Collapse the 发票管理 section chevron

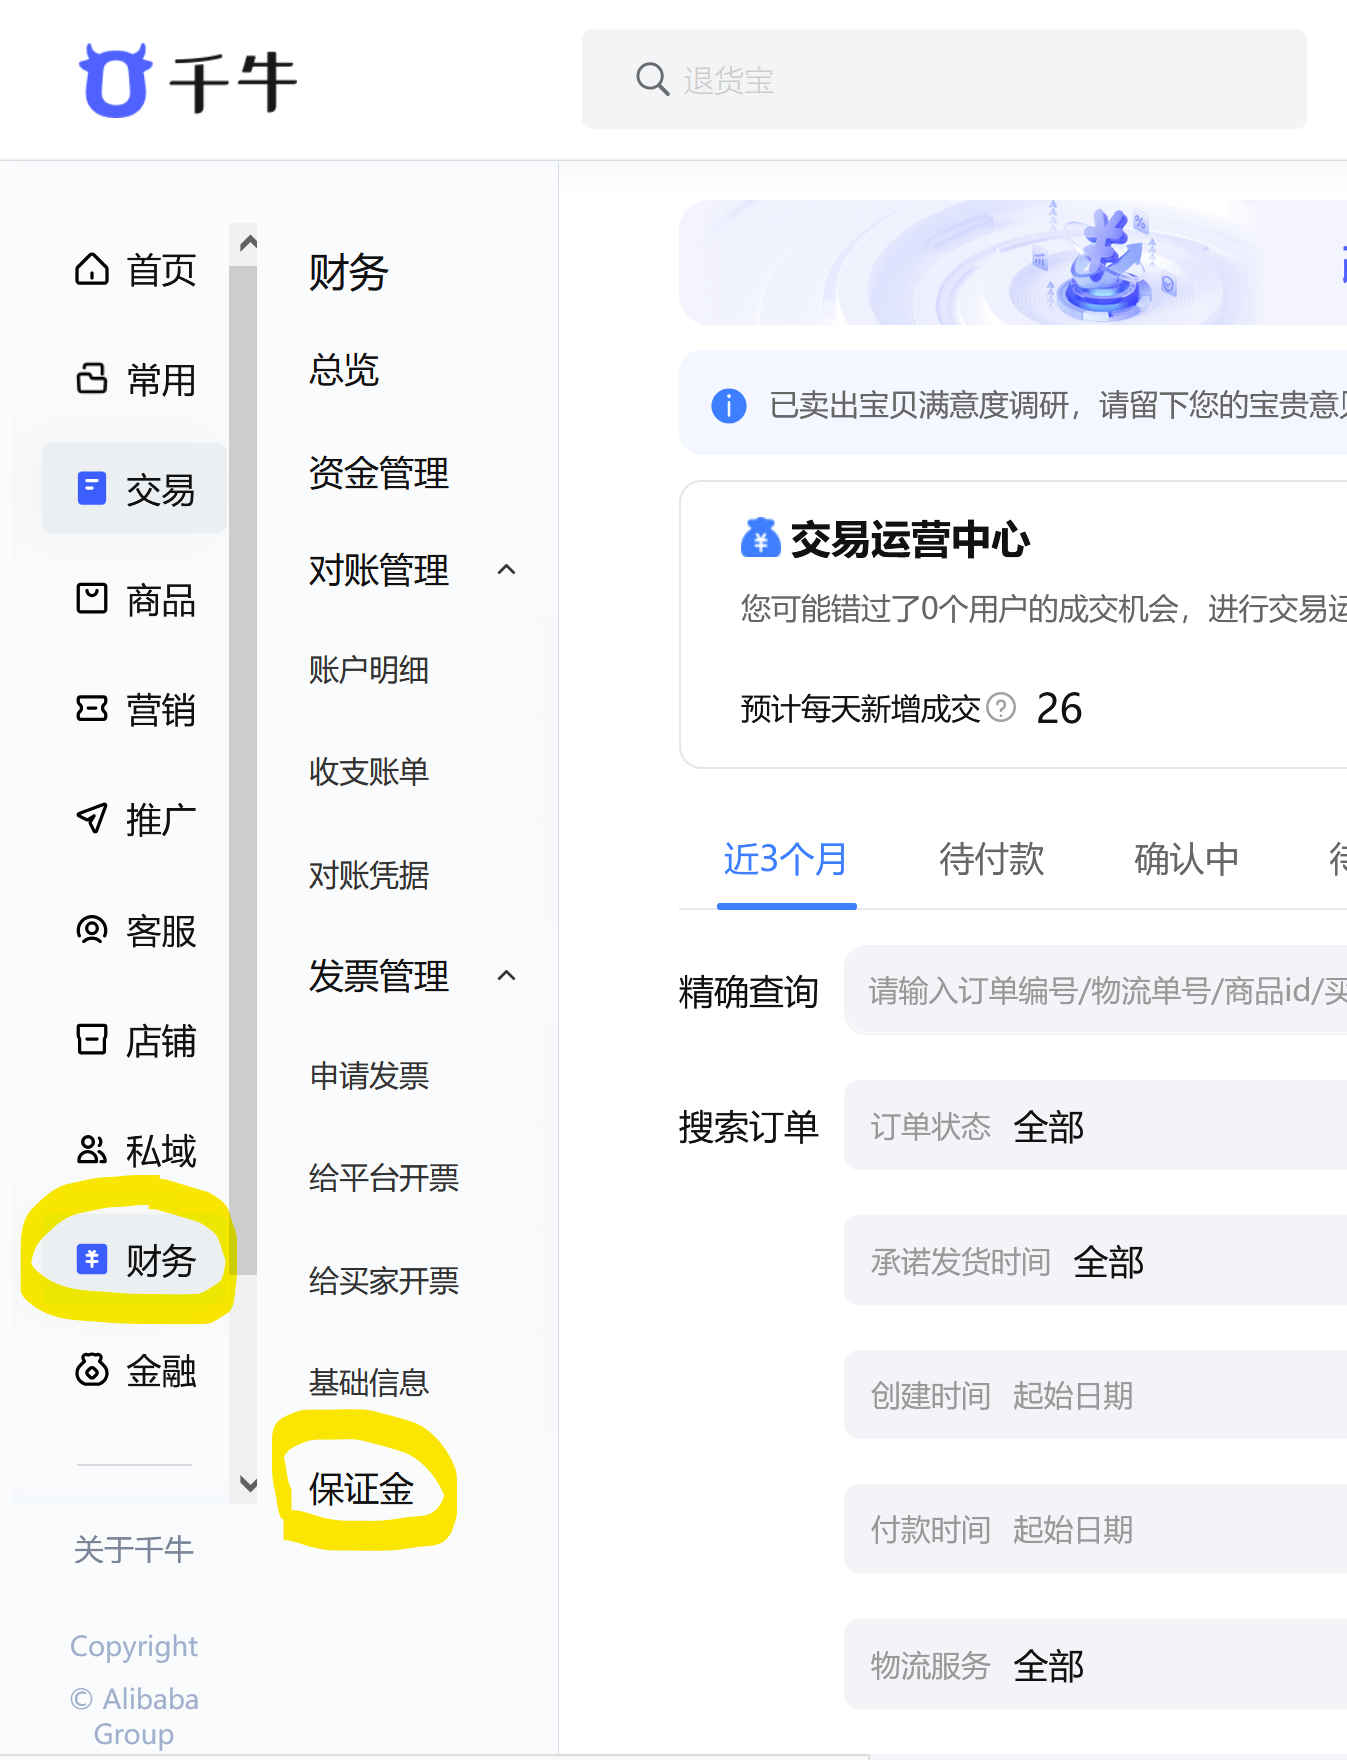507,976
